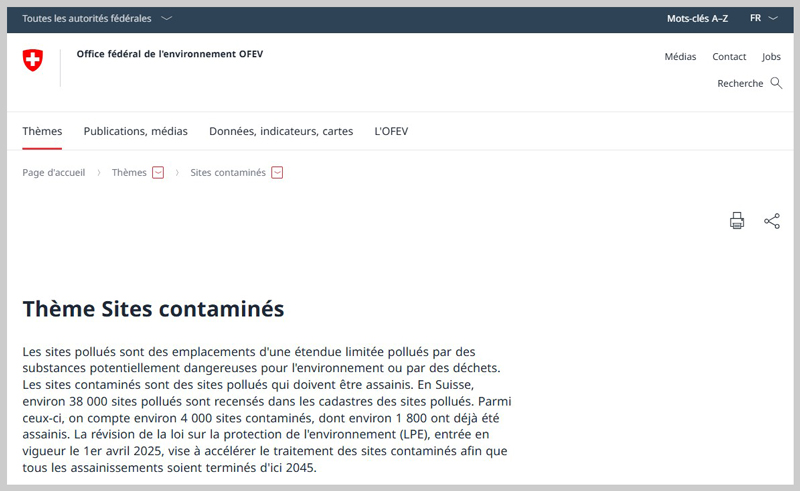Open the FR language selector
This screenshot has width=800, height=491.
[763, 18]
